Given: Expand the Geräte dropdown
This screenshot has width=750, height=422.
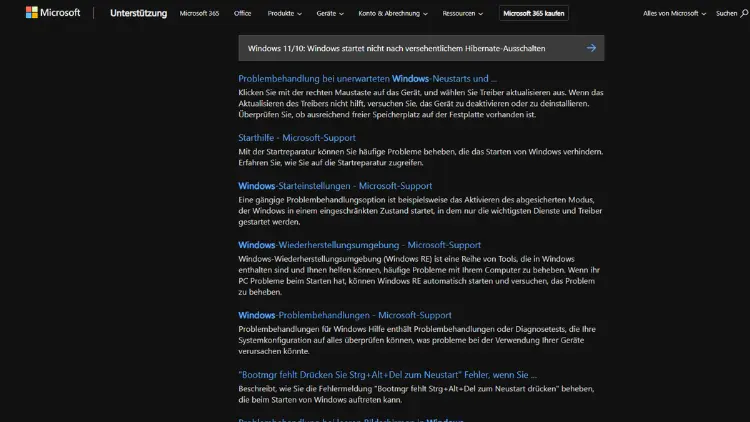Looking at the screenshot, I should 330,13.
